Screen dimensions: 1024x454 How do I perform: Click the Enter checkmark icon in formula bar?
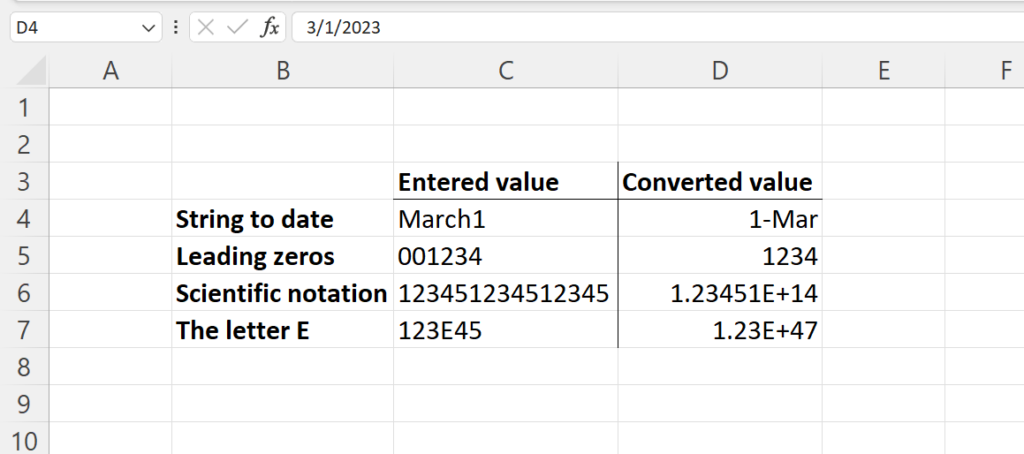pyautogui.click(x=237, y=27)
